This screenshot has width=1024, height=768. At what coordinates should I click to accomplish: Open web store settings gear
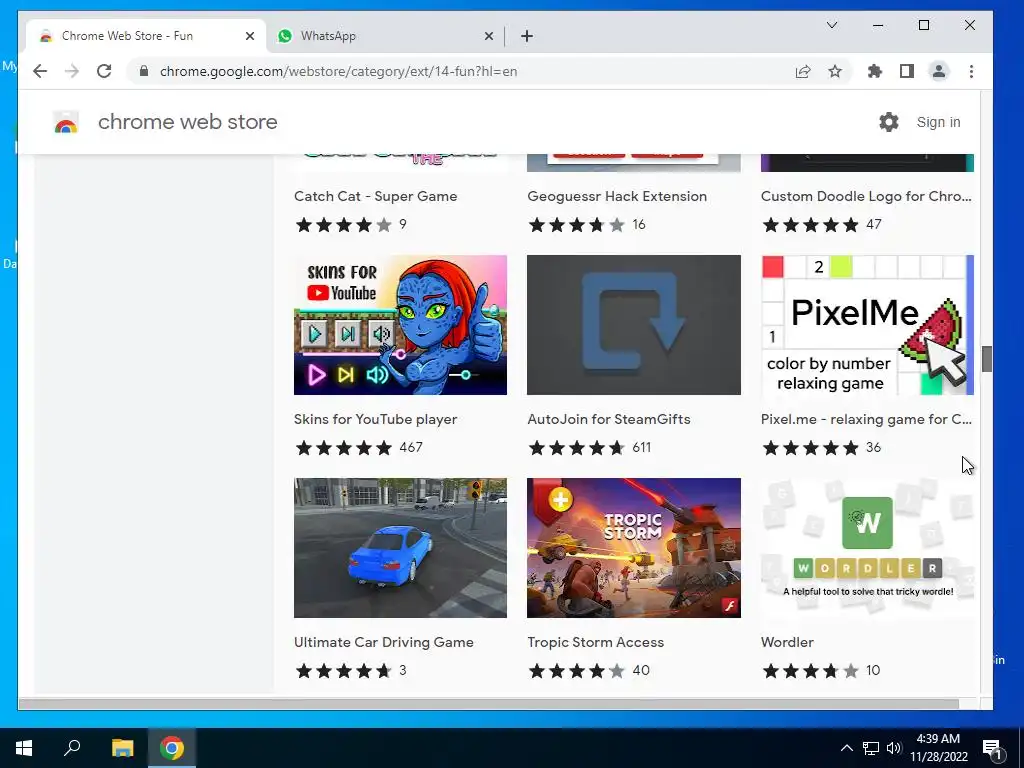point(888,122)
